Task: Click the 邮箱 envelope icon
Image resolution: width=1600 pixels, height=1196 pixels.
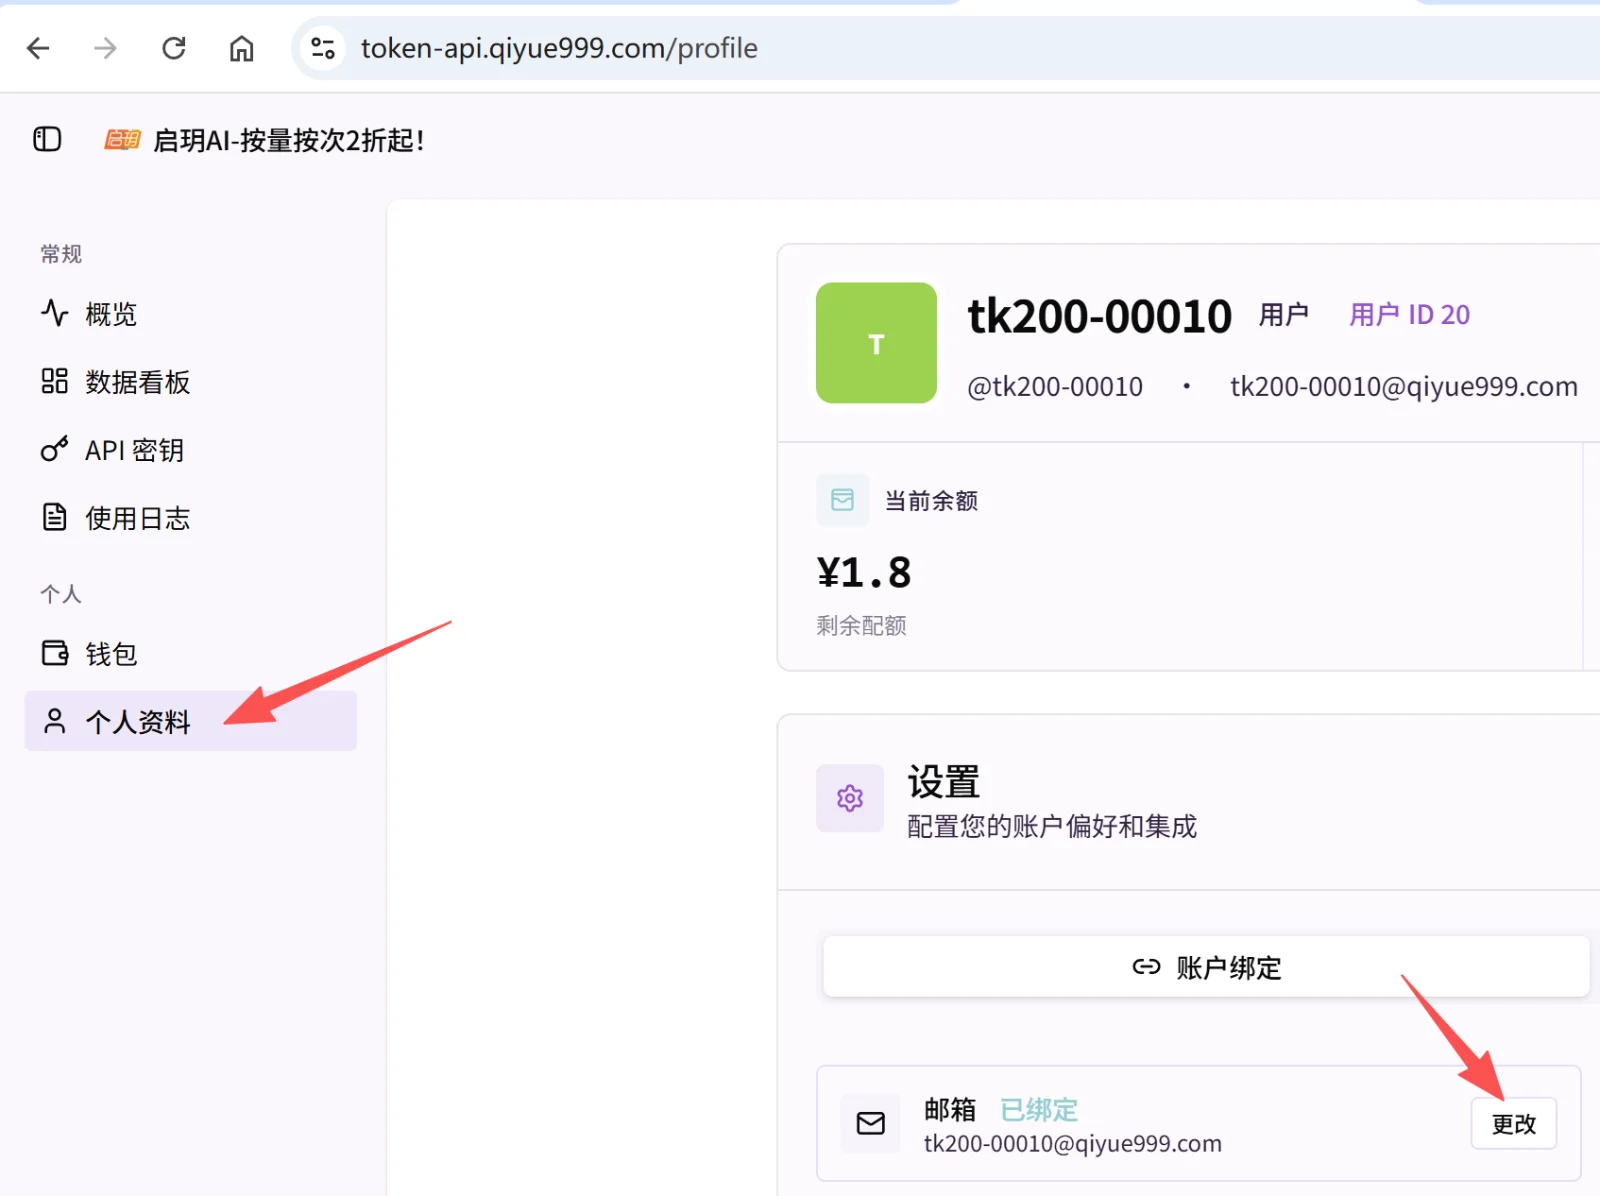Action: (870, 1124)
